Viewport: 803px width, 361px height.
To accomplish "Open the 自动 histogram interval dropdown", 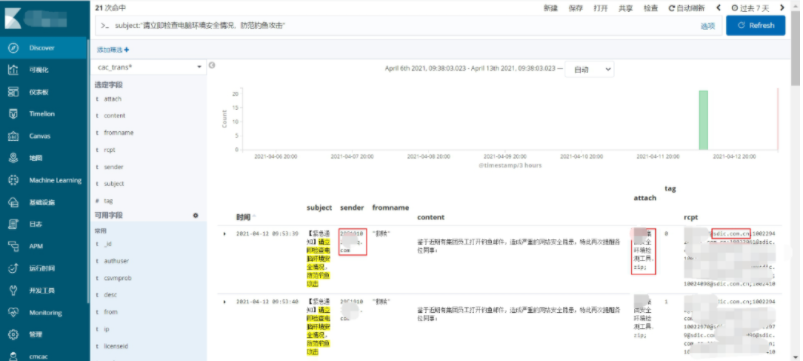I will [589, 70].
